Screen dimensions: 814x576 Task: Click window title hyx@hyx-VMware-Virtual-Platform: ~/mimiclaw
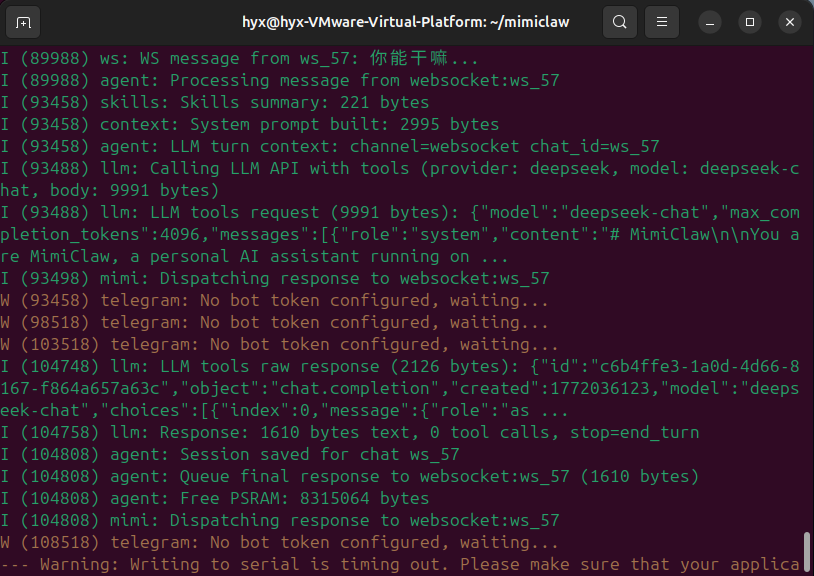(x=406, y=22)
